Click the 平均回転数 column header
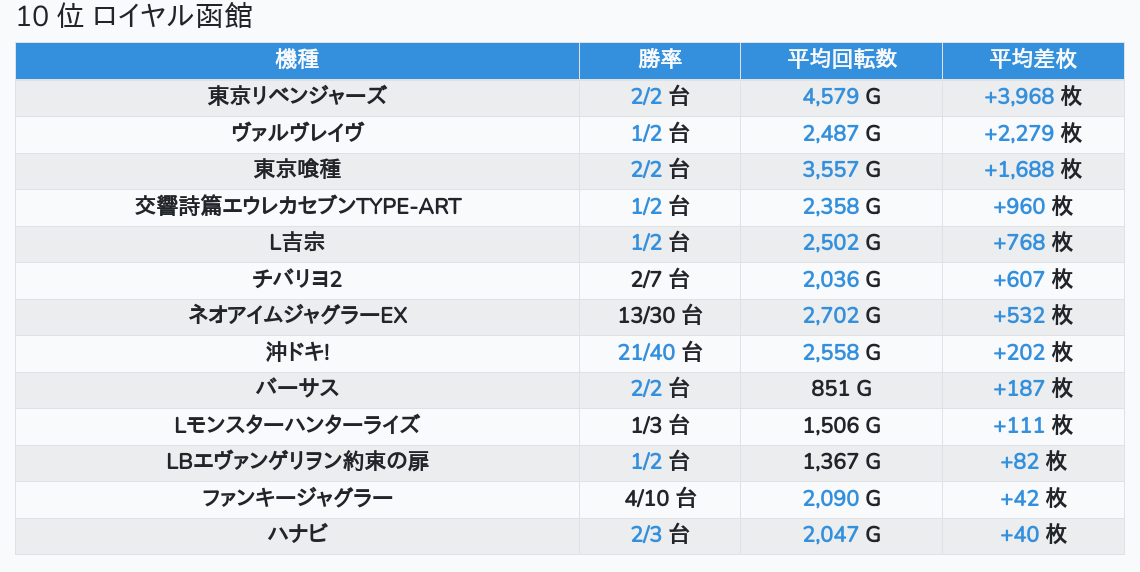 841,60
